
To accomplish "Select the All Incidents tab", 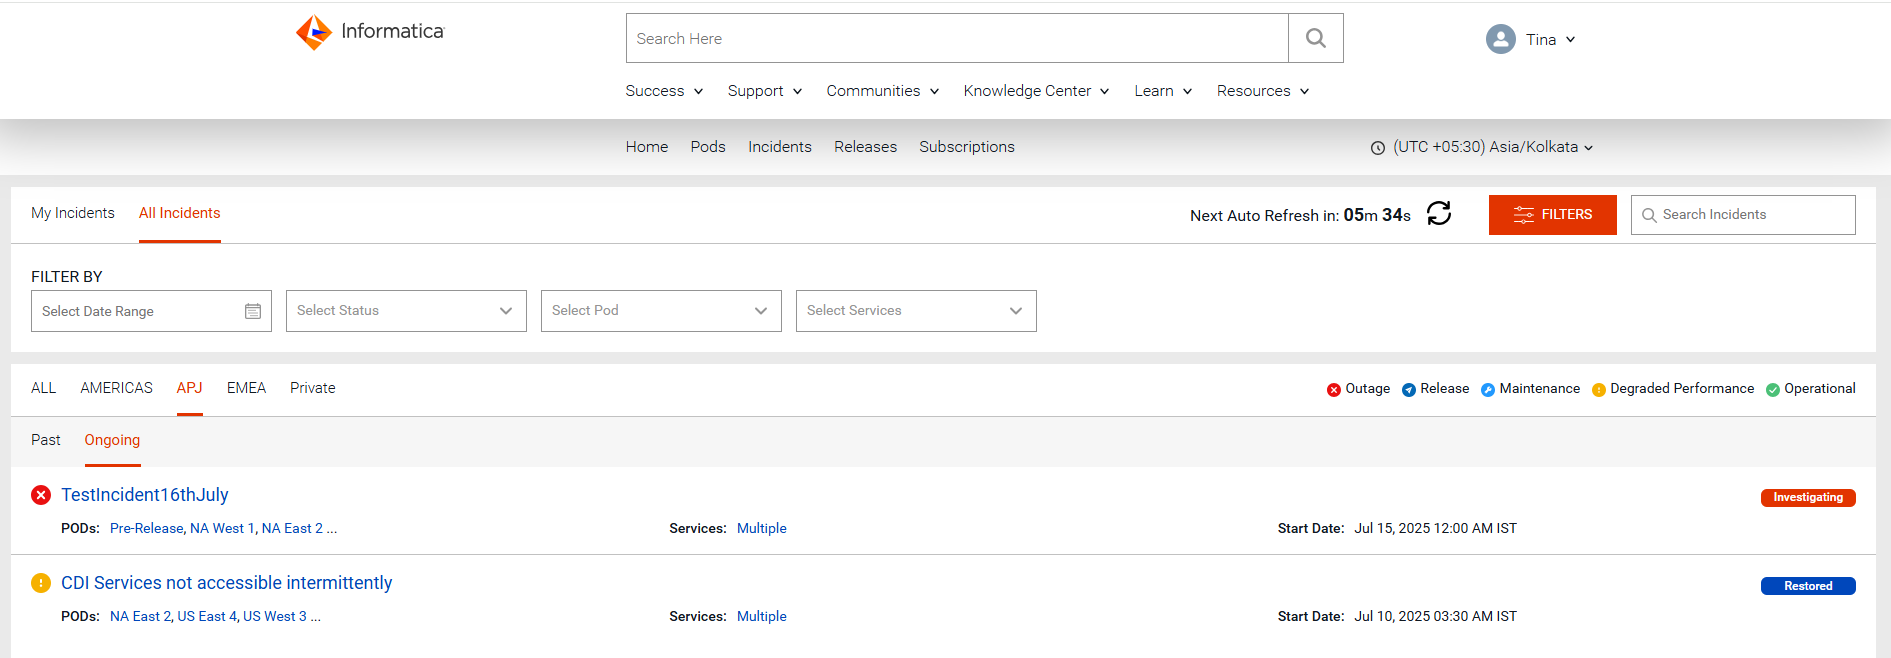I will point(180,213).
